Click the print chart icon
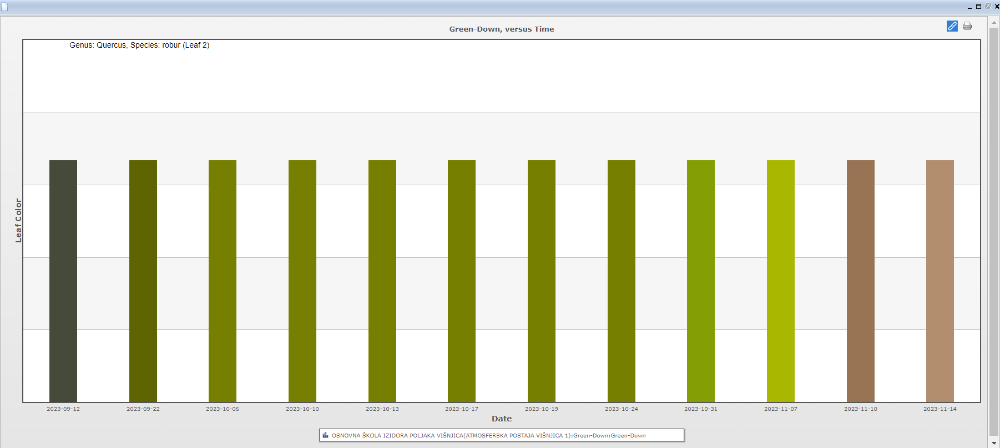The image size is (1000, 448). (967, 26)
